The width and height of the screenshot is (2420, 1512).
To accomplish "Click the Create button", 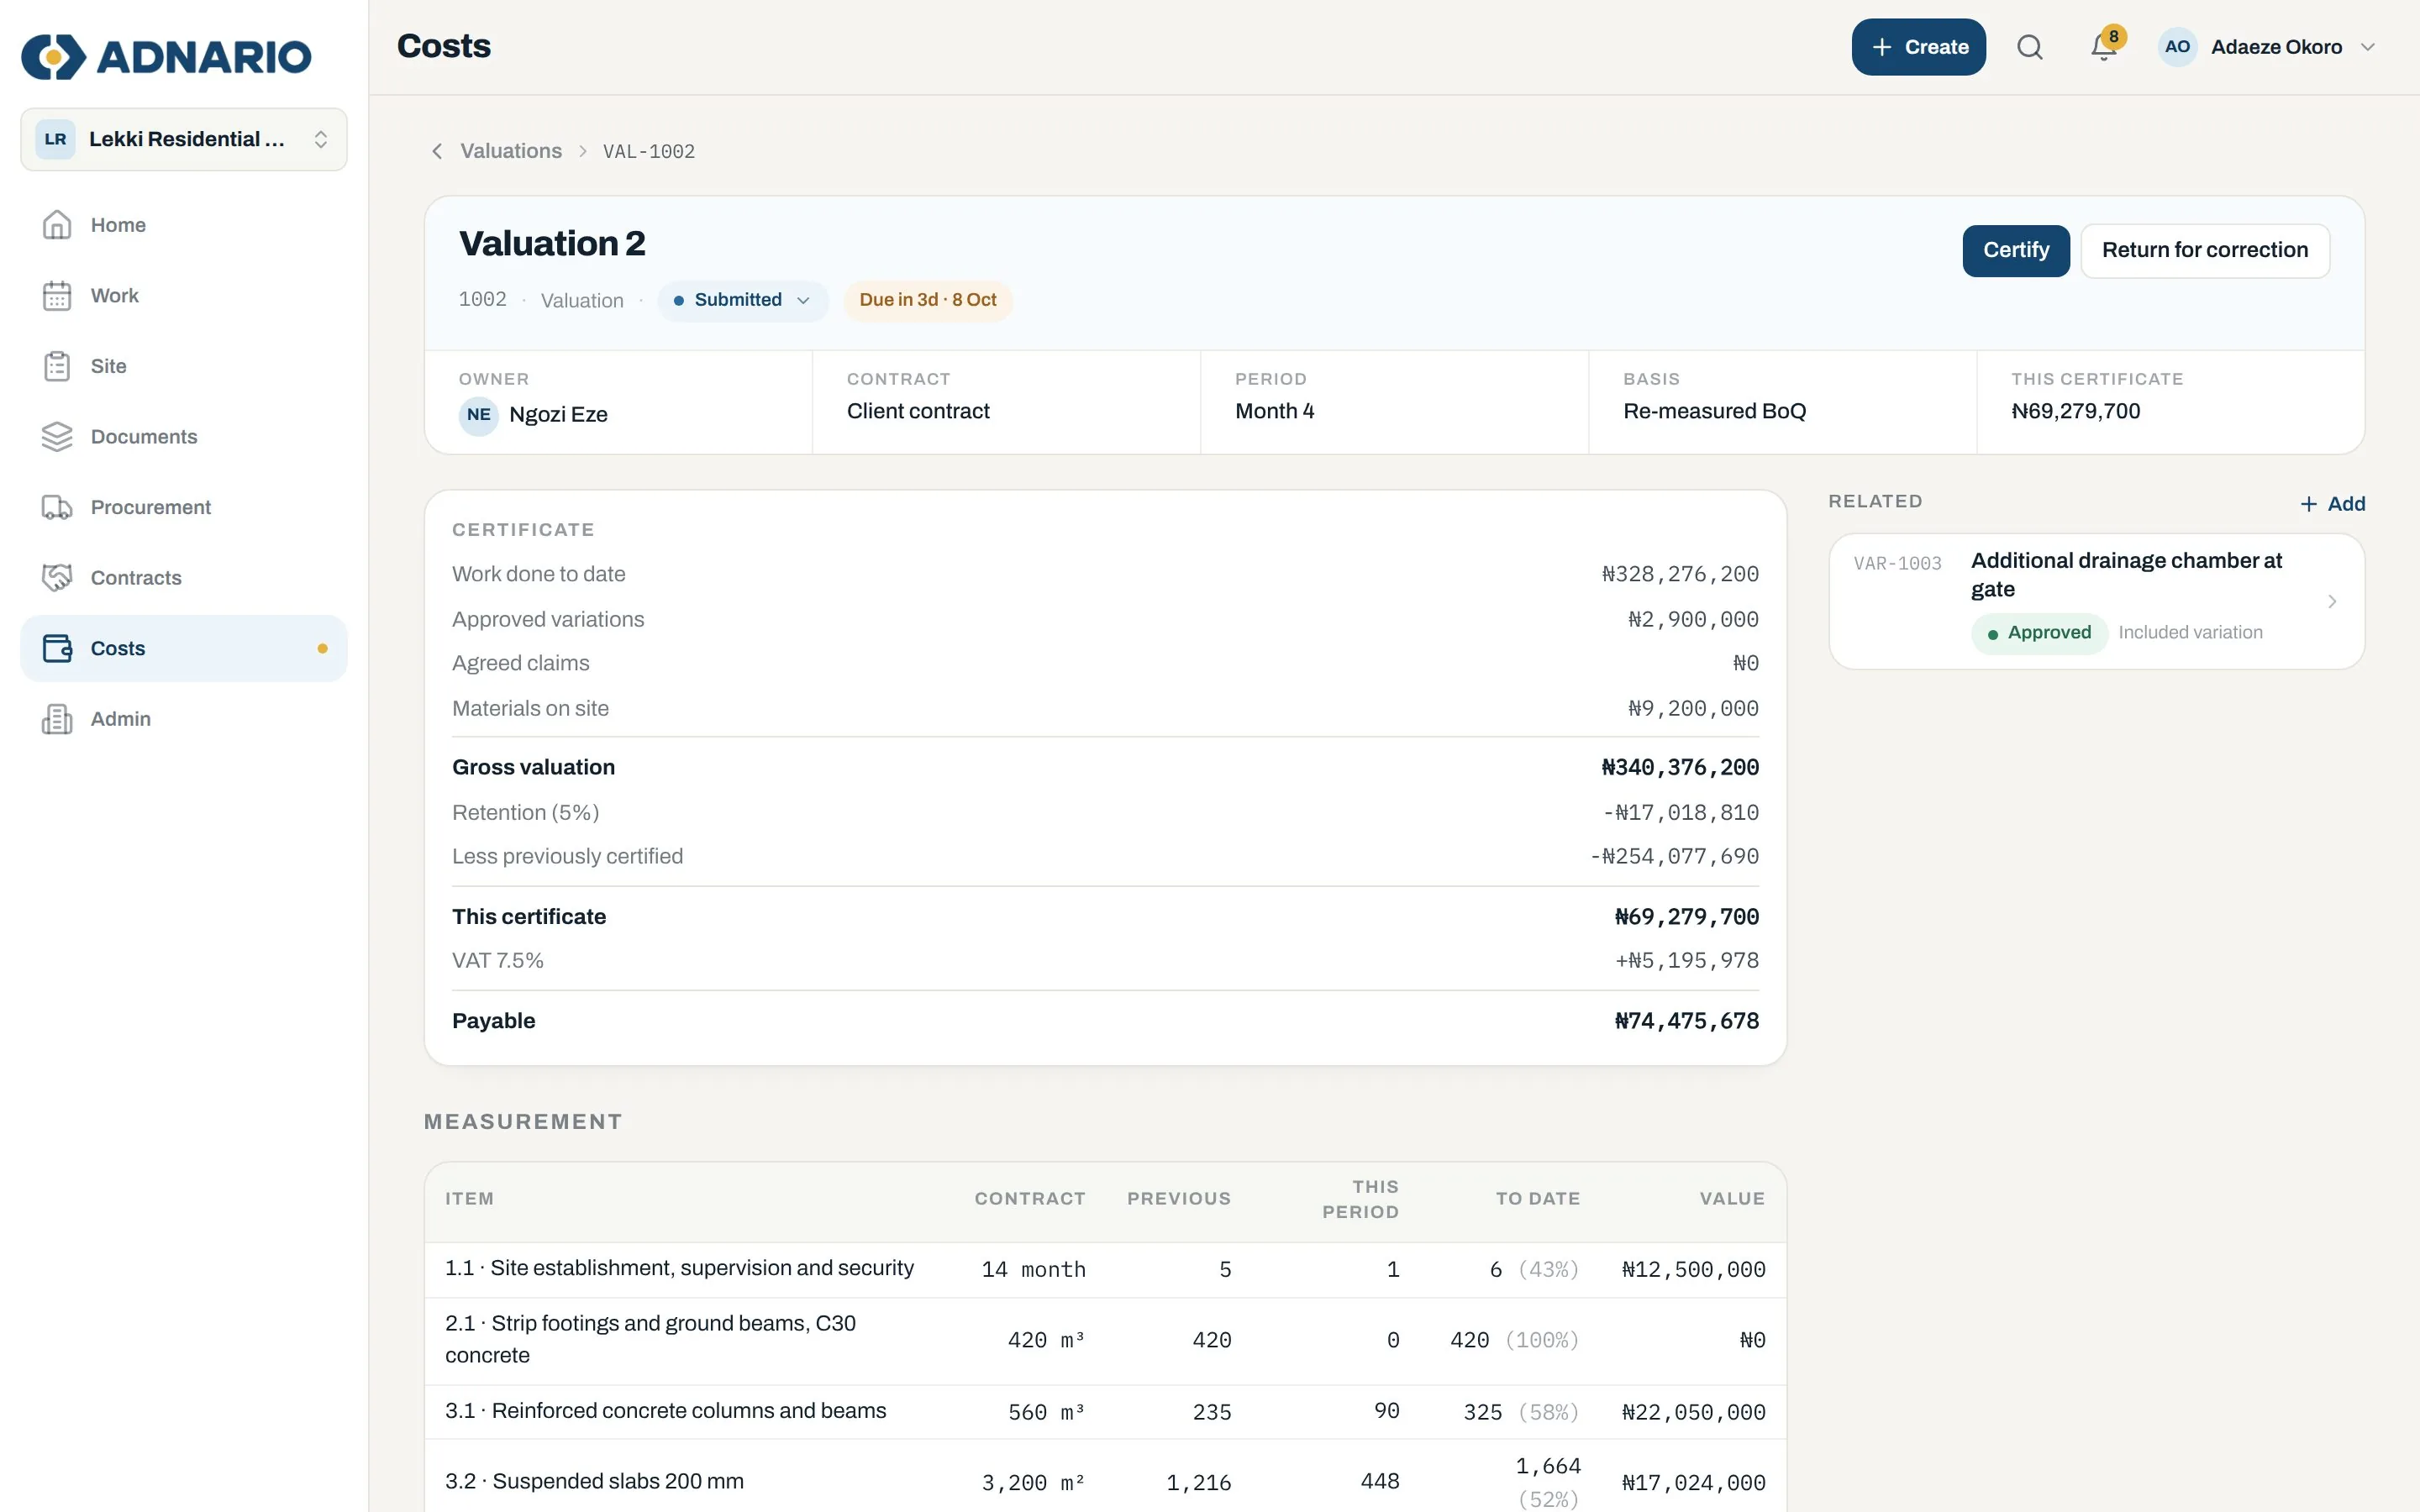I will click(1918, 47).
